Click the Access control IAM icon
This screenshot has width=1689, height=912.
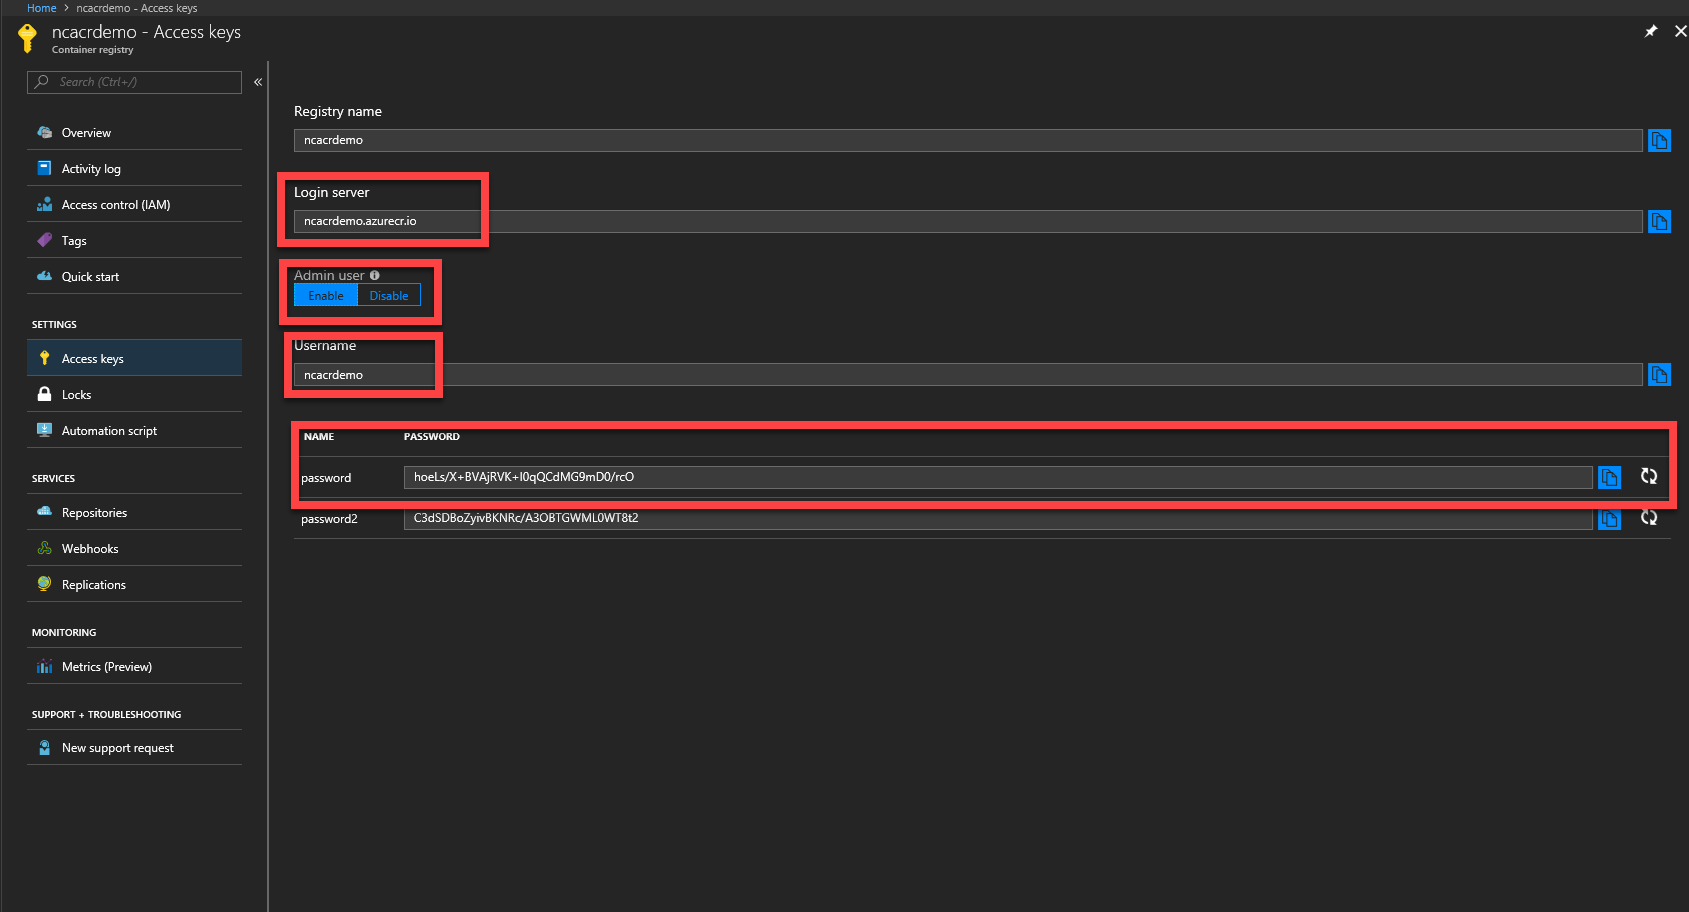click(x=44, y=204)
